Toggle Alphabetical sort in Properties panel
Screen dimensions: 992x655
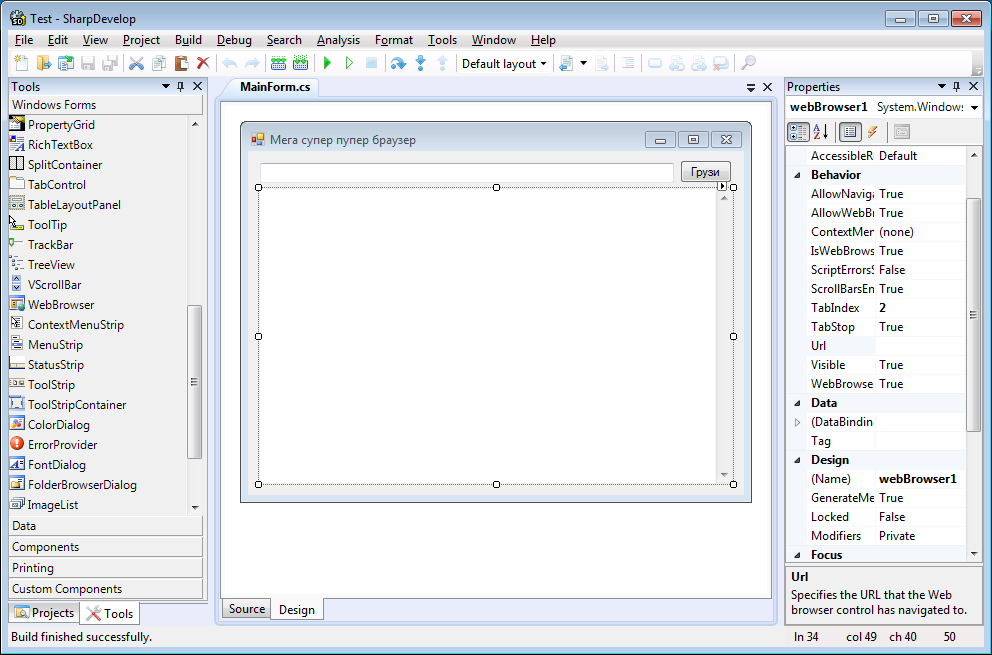[820, 132]
